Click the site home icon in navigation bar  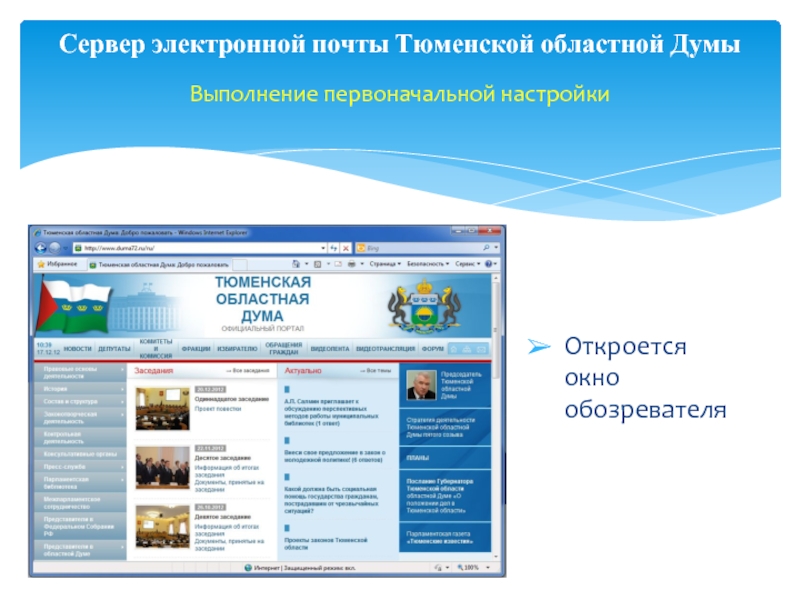(x=454, y=349)
